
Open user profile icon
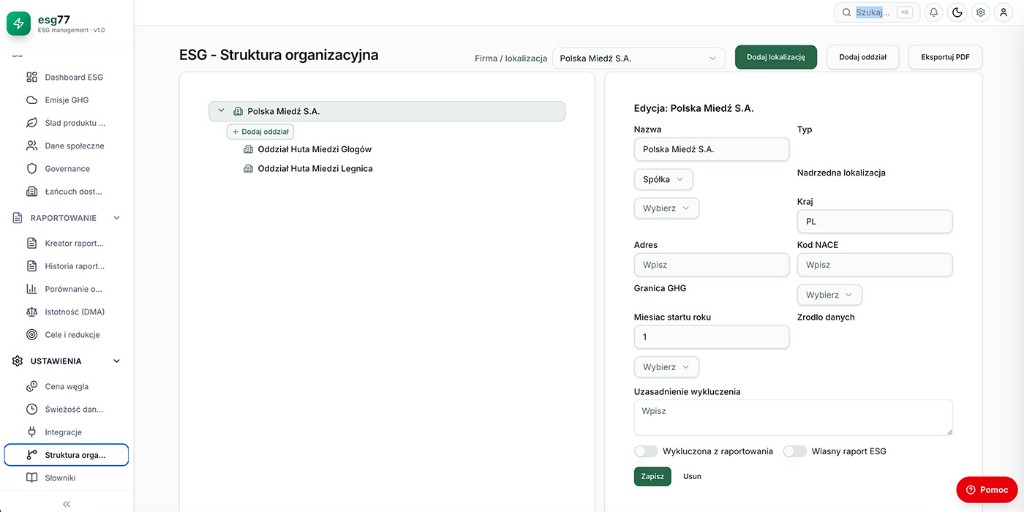coord(1003,12)
